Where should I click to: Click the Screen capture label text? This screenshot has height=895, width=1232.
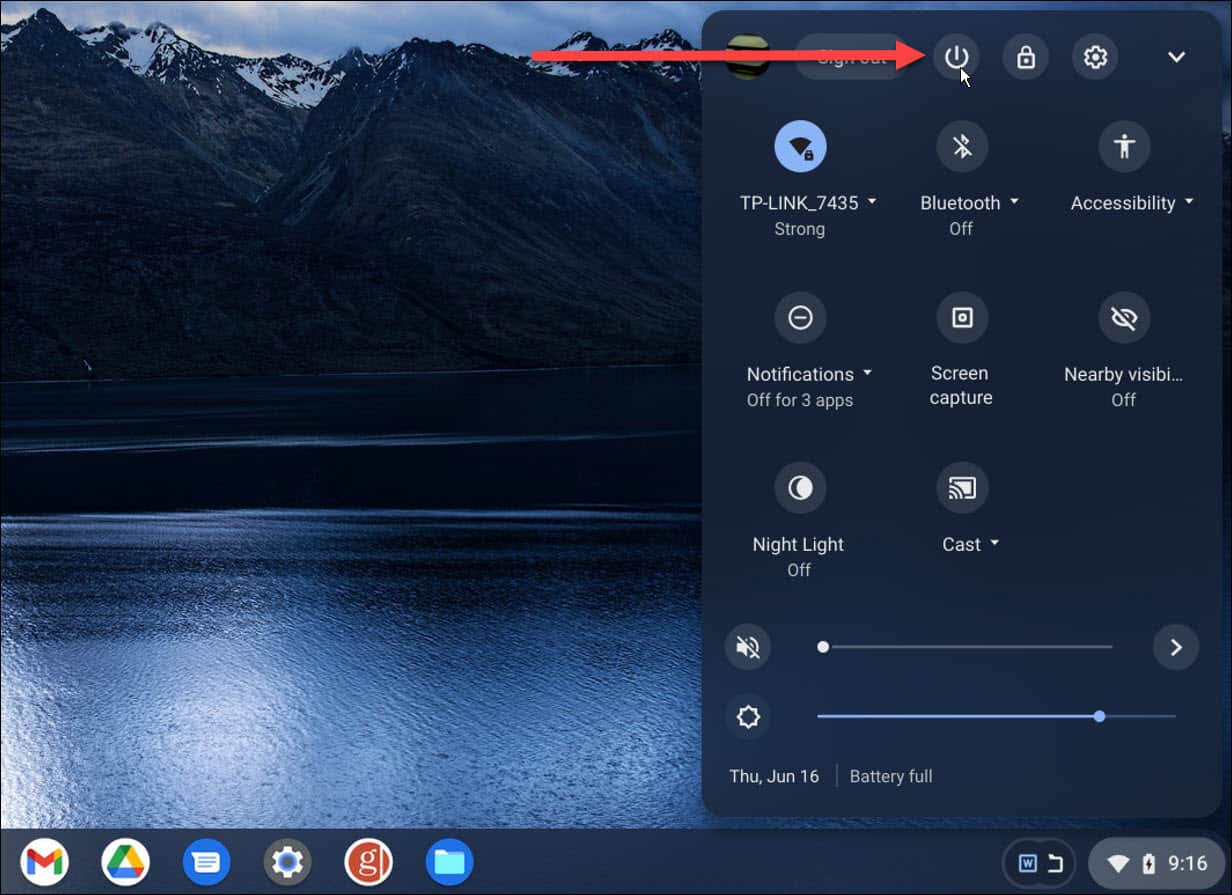pyautogui.click(x=961, y=385)
